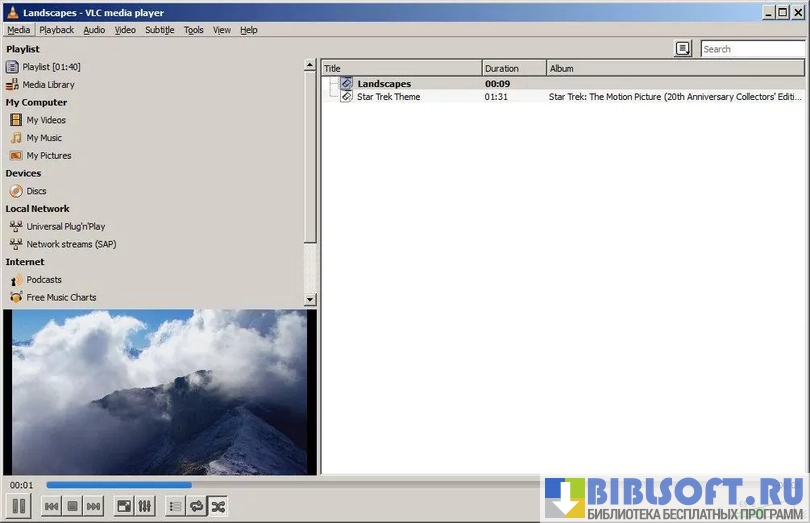Open the Discs device entry
The height and width of the screenshot is (523, 810).
pos(36,191)
